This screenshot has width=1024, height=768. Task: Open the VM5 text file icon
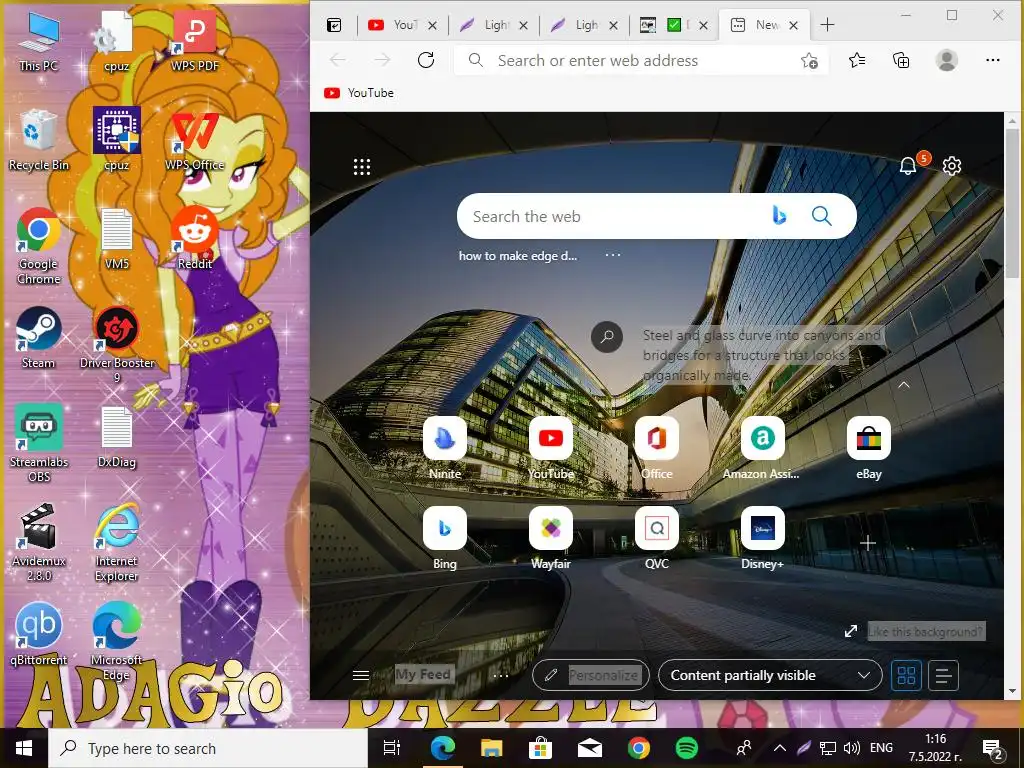click(117, 238)
